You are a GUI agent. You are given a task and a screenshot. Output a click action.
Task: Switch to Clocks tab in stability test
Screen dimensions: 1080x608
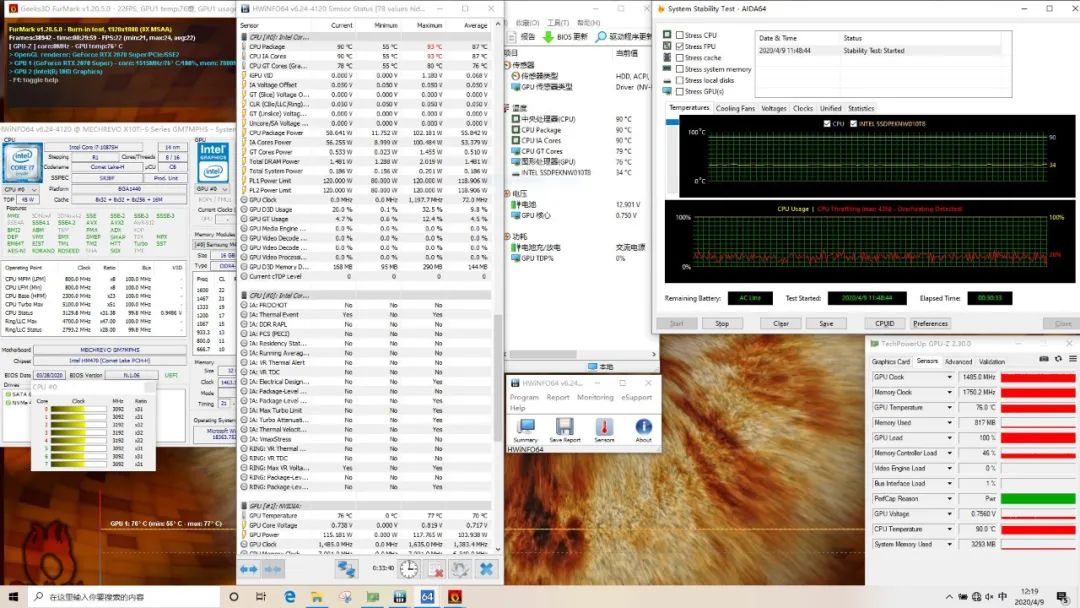pos(802,108)
